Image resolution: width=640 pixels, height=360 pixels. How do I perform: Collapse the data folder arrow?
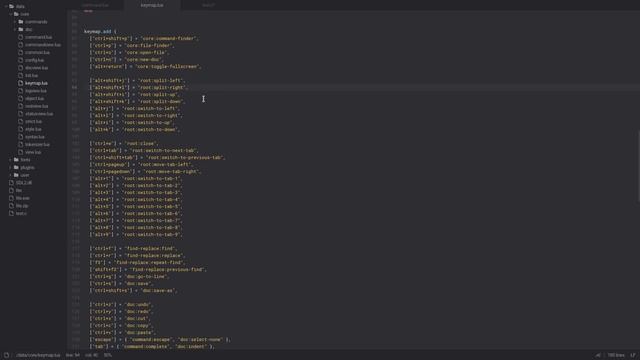point(6,7)
